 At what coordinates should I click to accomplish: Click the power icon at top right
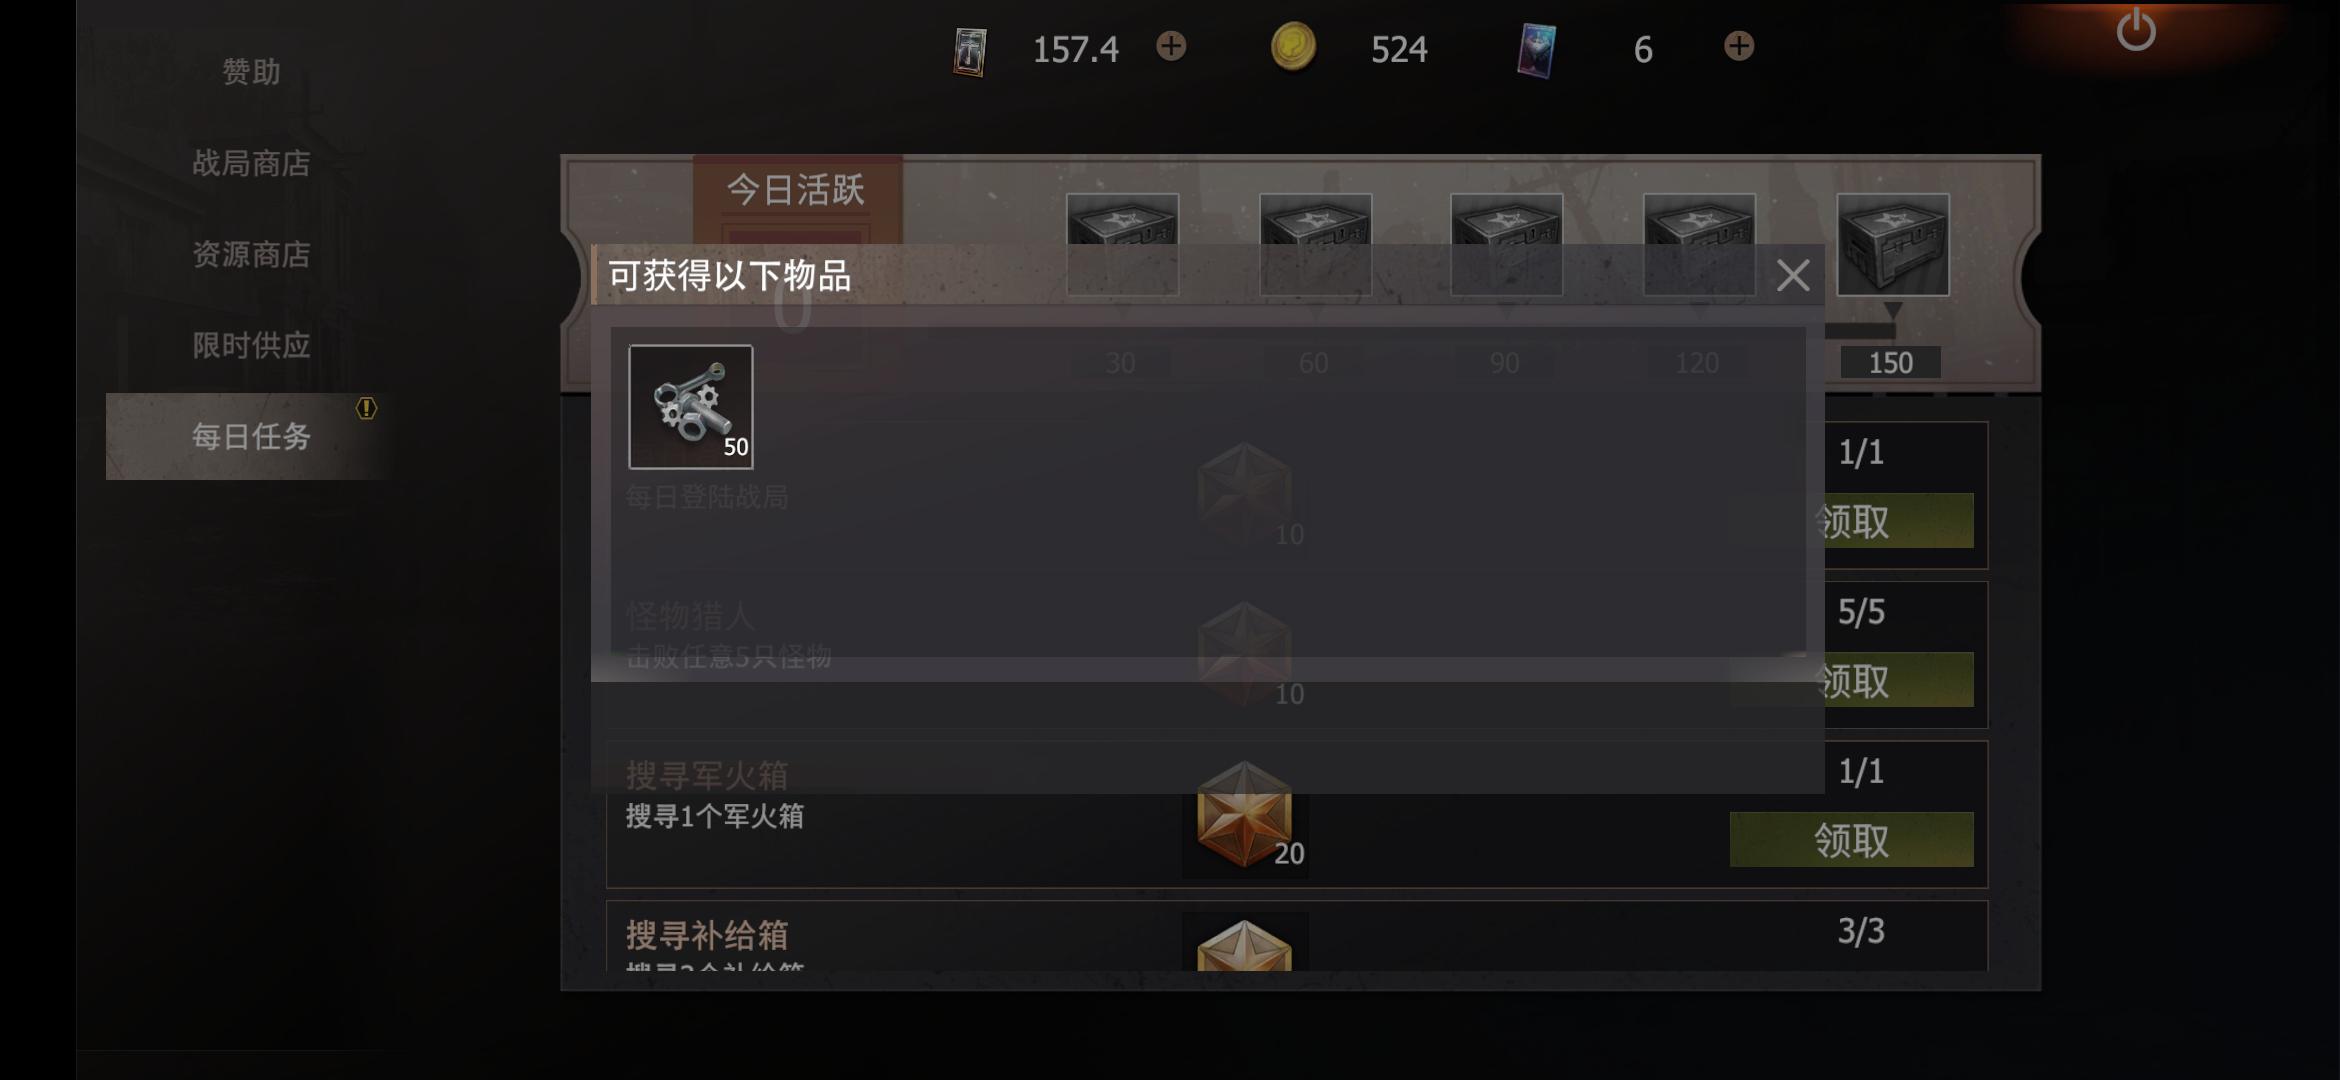tap(2136, 30)
